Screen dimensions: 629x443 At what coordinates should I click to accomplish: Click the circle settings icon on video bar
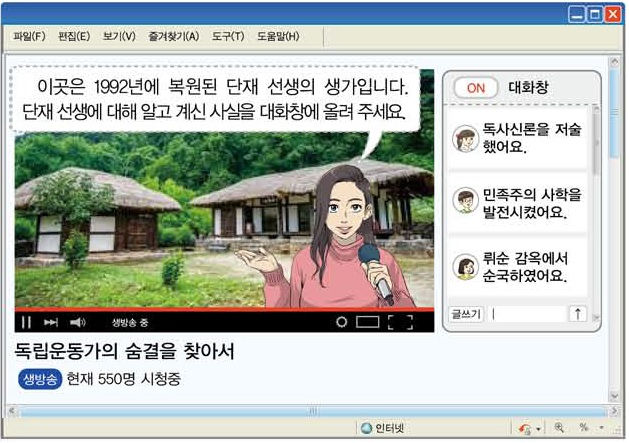pyautogui.click(x=341, y=322)
